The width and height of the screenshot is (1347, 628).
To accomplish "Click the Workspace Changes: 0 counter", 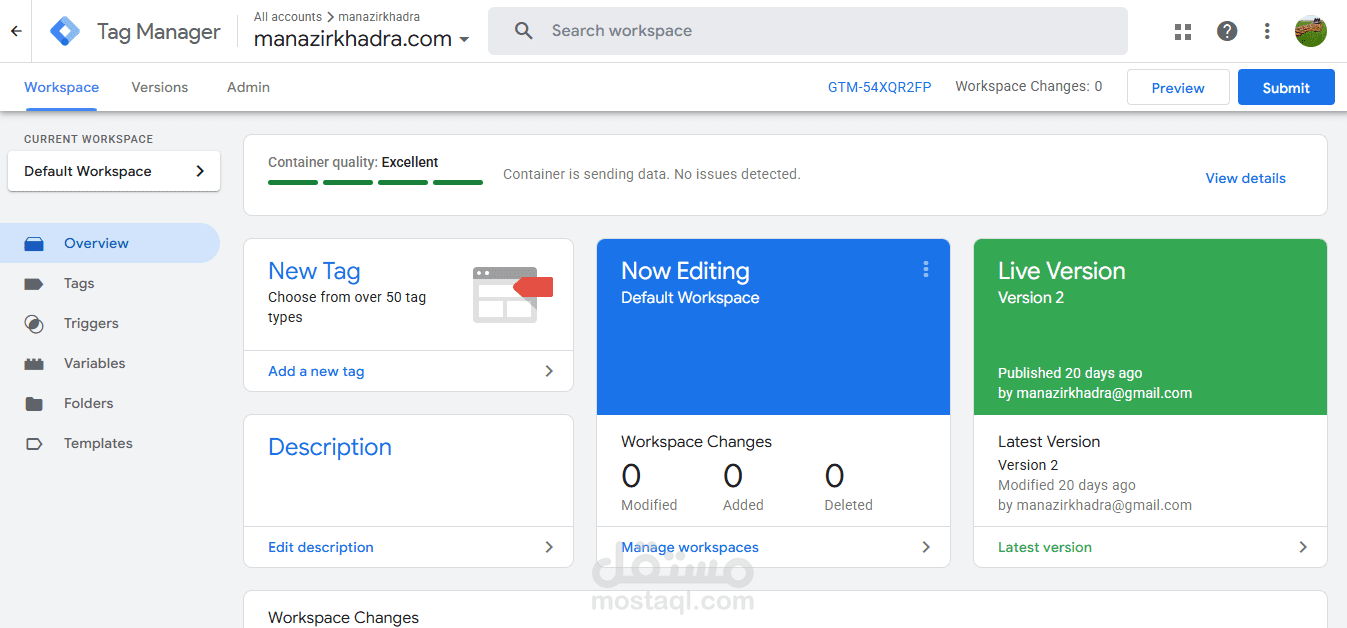I will [x=1029, y=87].
